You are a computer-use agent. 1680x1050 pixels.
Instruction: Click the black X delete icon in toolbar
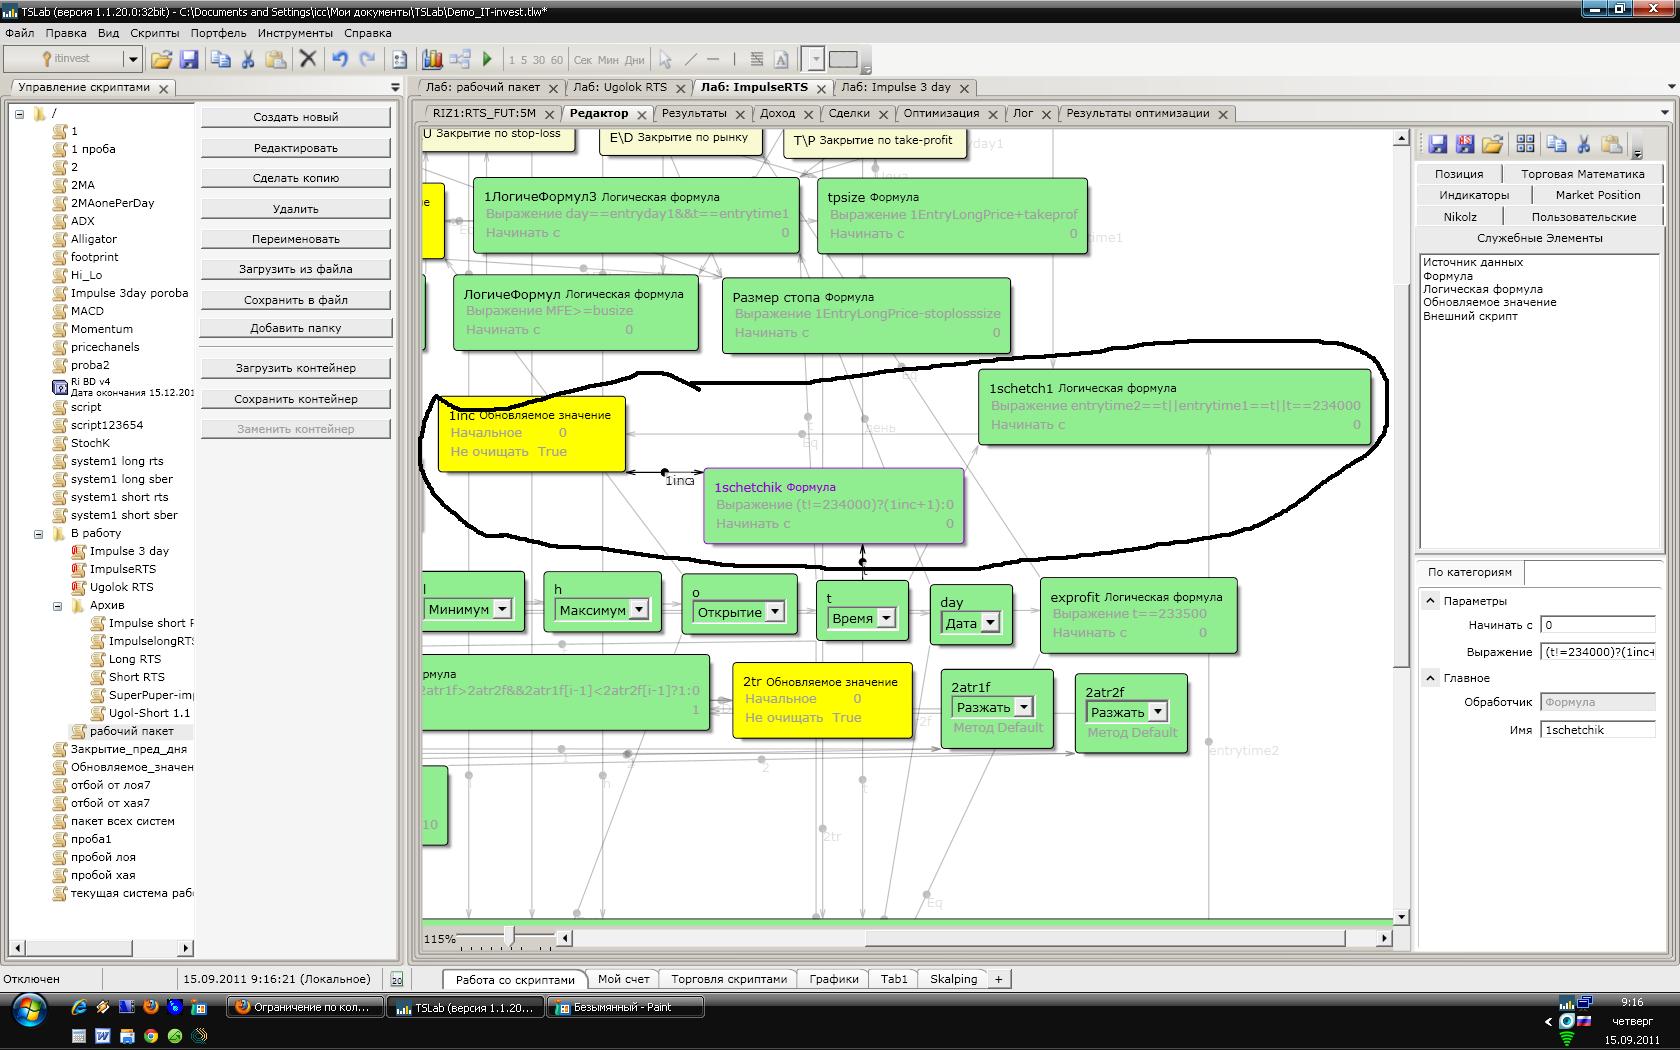coord(308,60)
